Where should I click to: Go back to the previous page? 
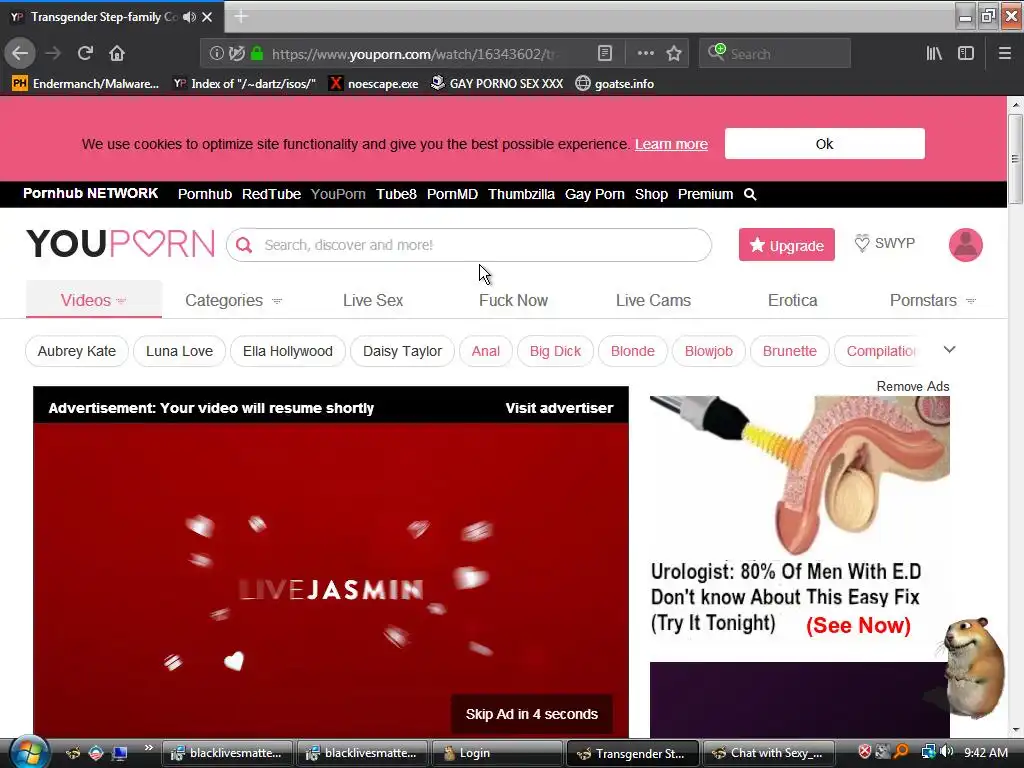20,53
